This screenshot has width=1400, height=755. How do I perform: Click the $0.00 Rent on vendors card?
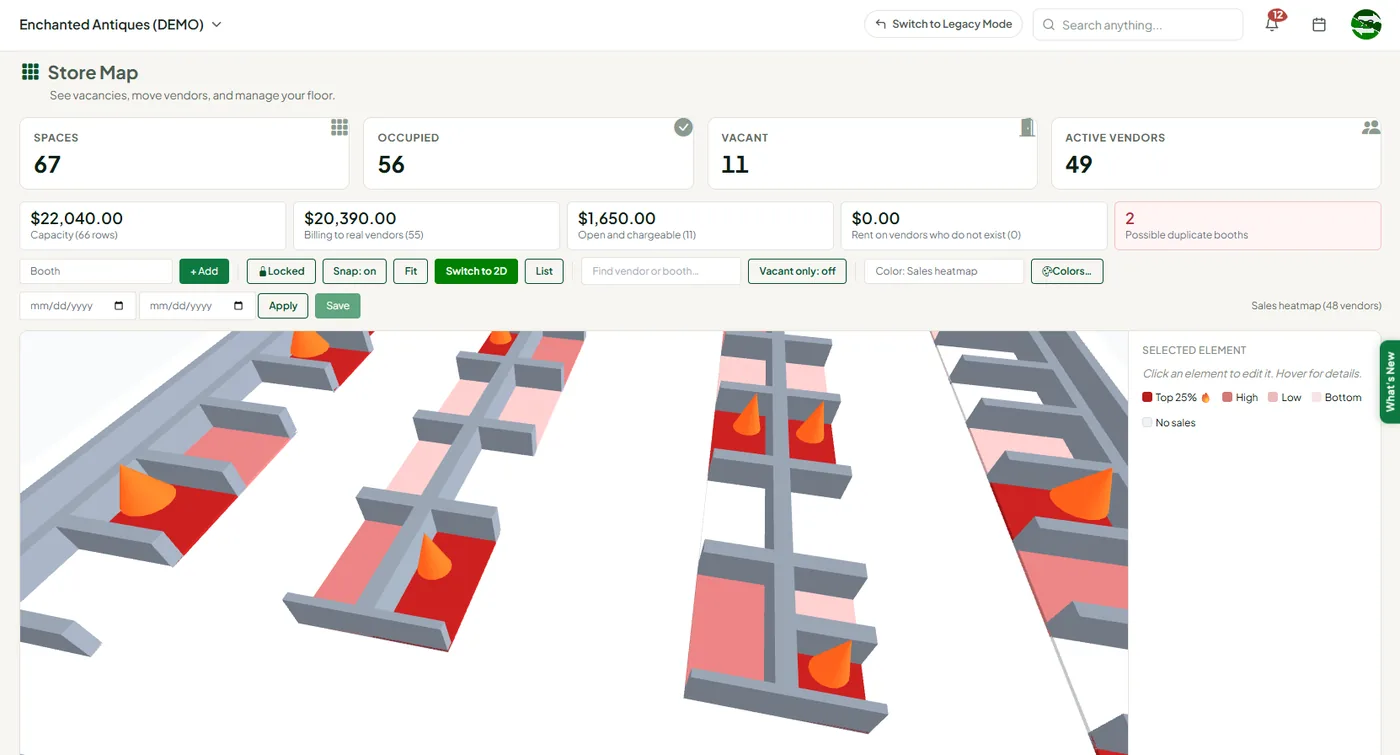click(x=974, y=226)
